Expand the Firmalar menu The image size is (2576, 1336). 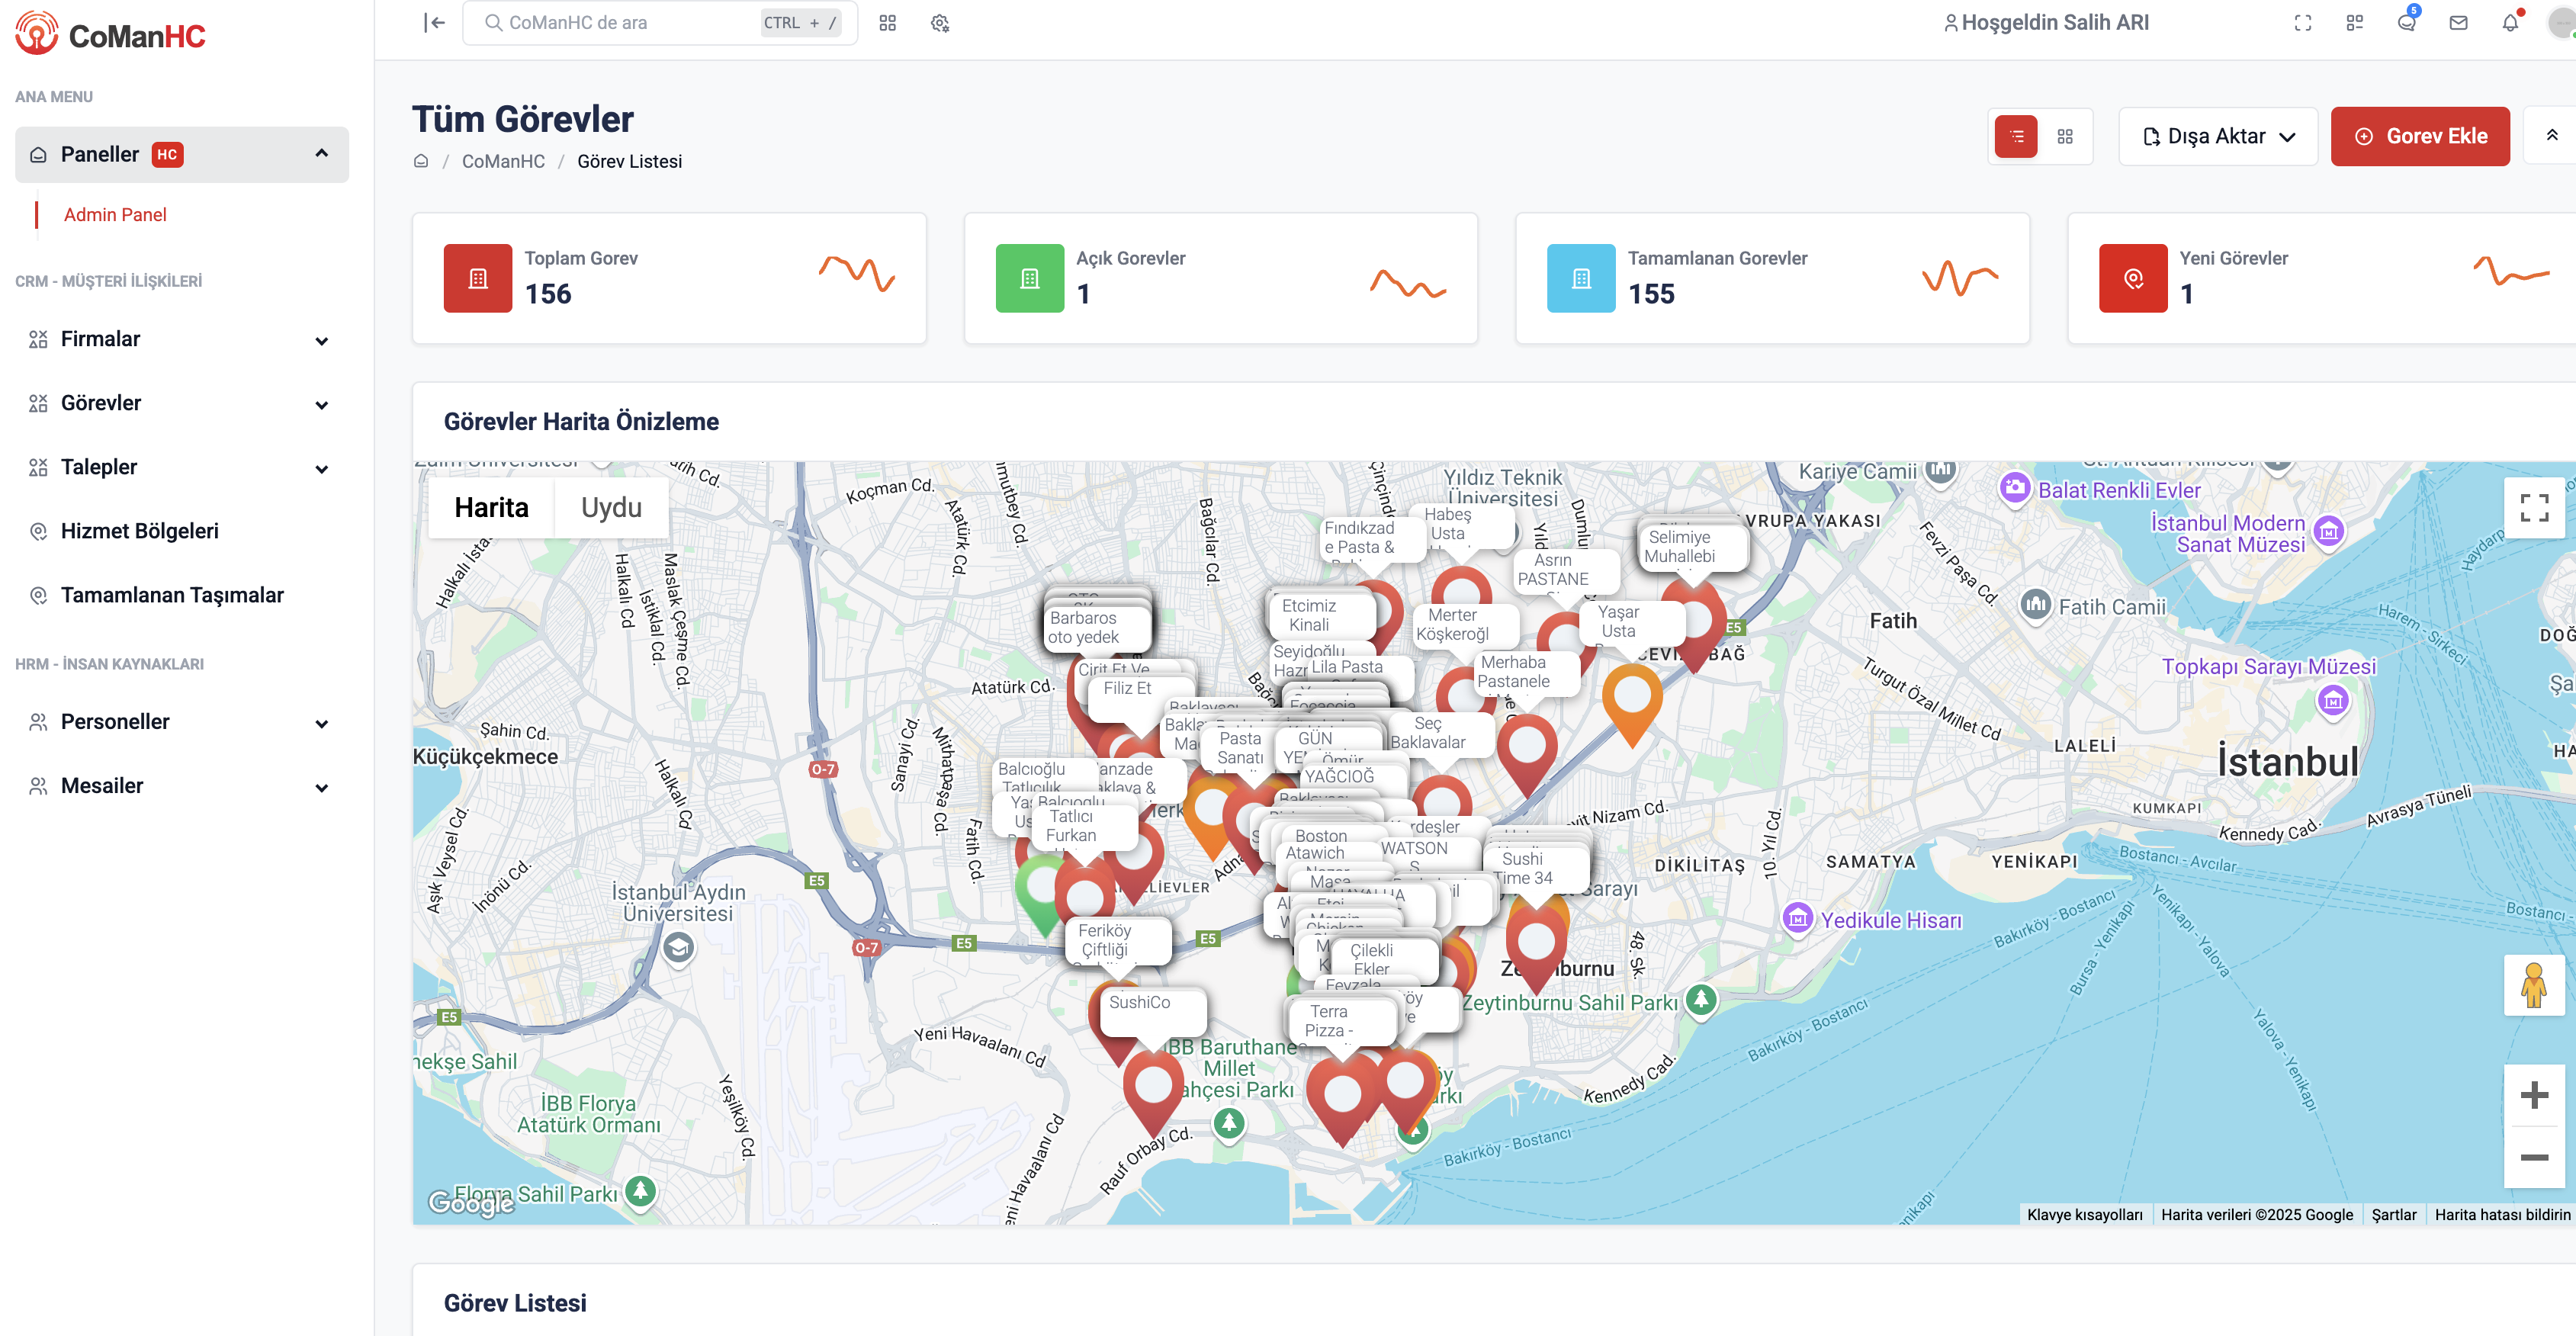182,339
